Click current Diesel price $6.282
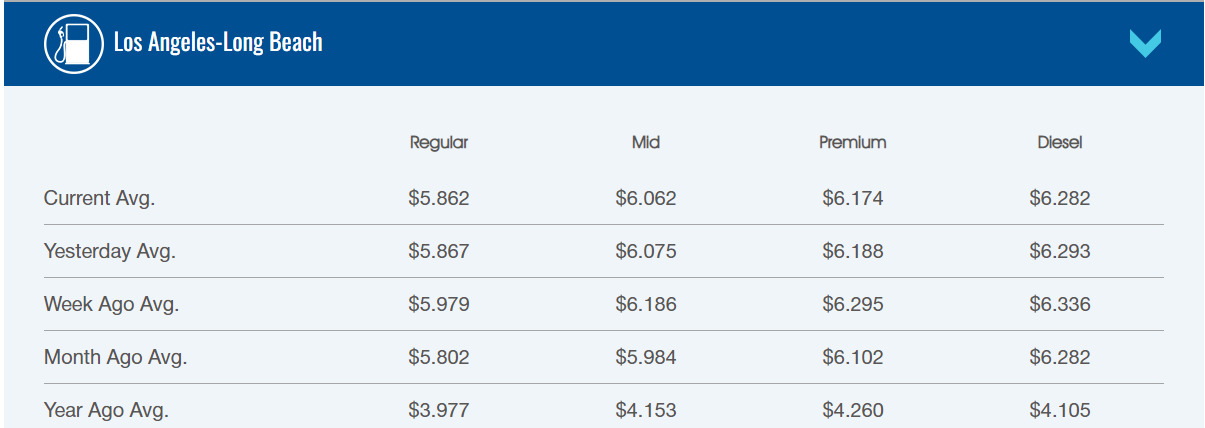The height and width of the screenshot is (428, 1205). click(1060, 198)
